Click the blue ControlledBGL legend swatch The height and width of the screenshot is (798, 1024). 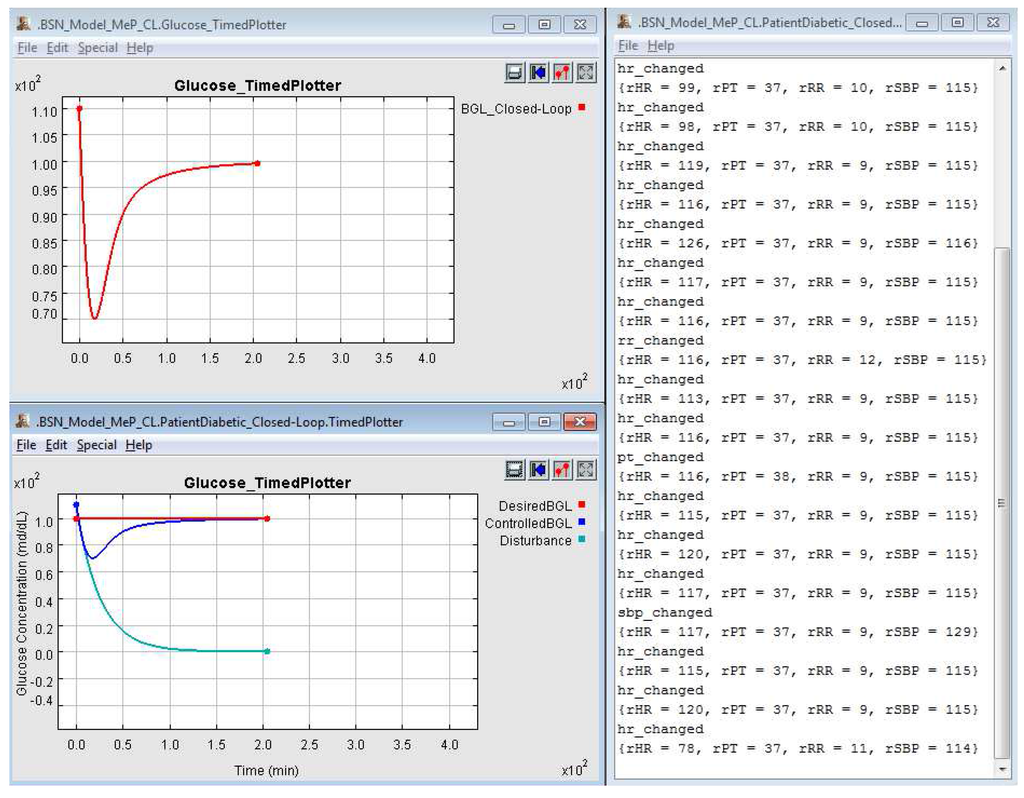581,523
